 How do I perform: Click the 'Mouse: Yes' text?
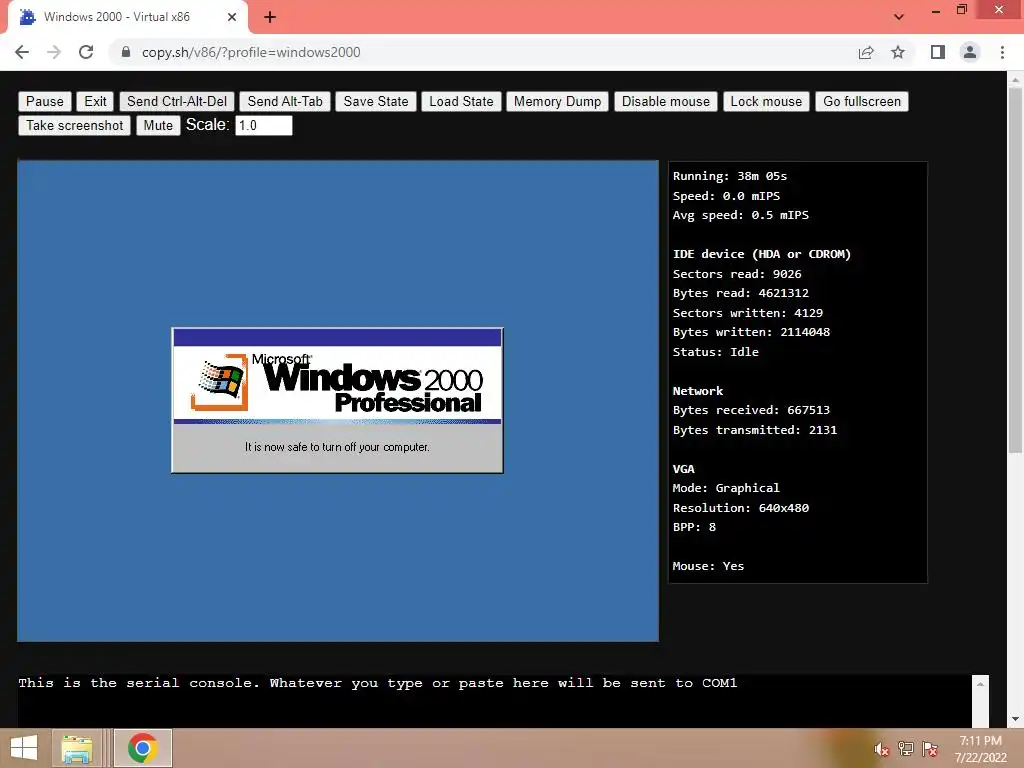pos(708,566)
